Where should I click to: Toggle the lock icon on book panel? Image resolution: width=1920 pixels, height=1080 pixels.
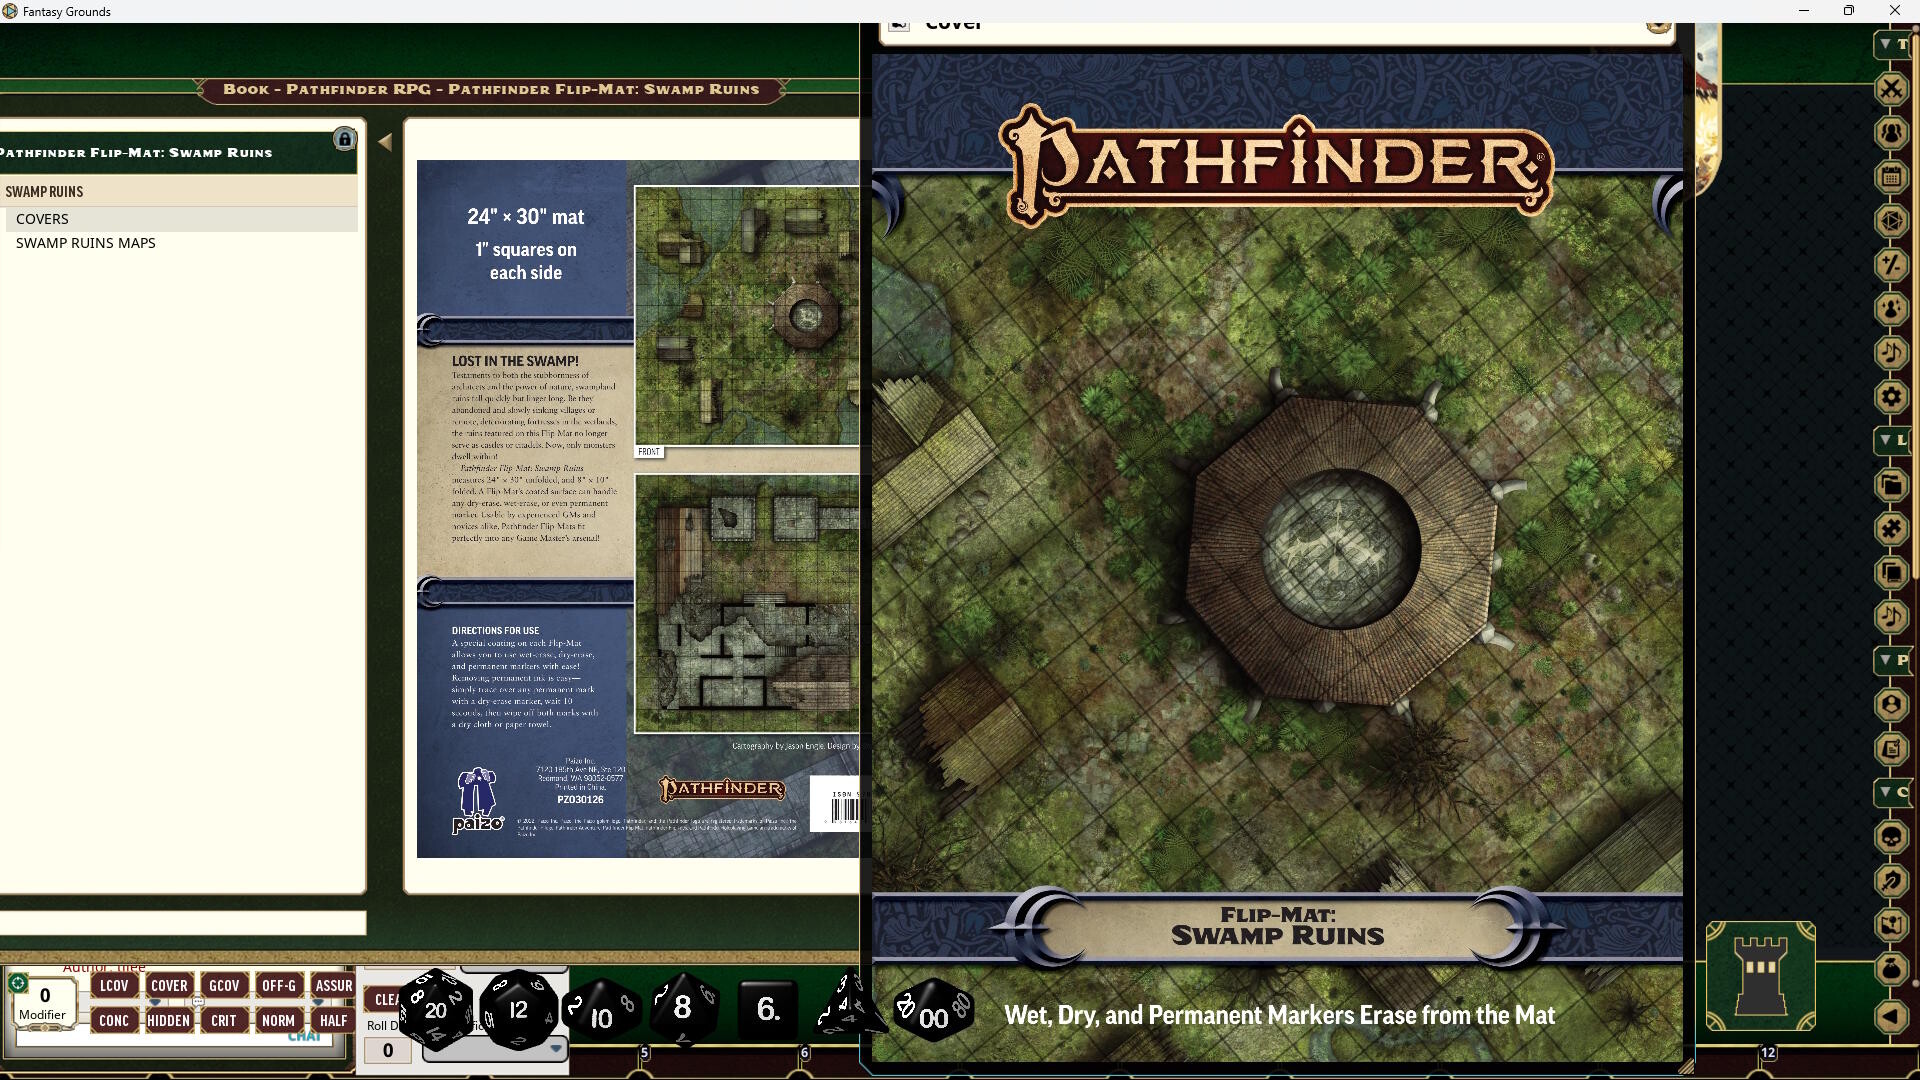(344, 140)
